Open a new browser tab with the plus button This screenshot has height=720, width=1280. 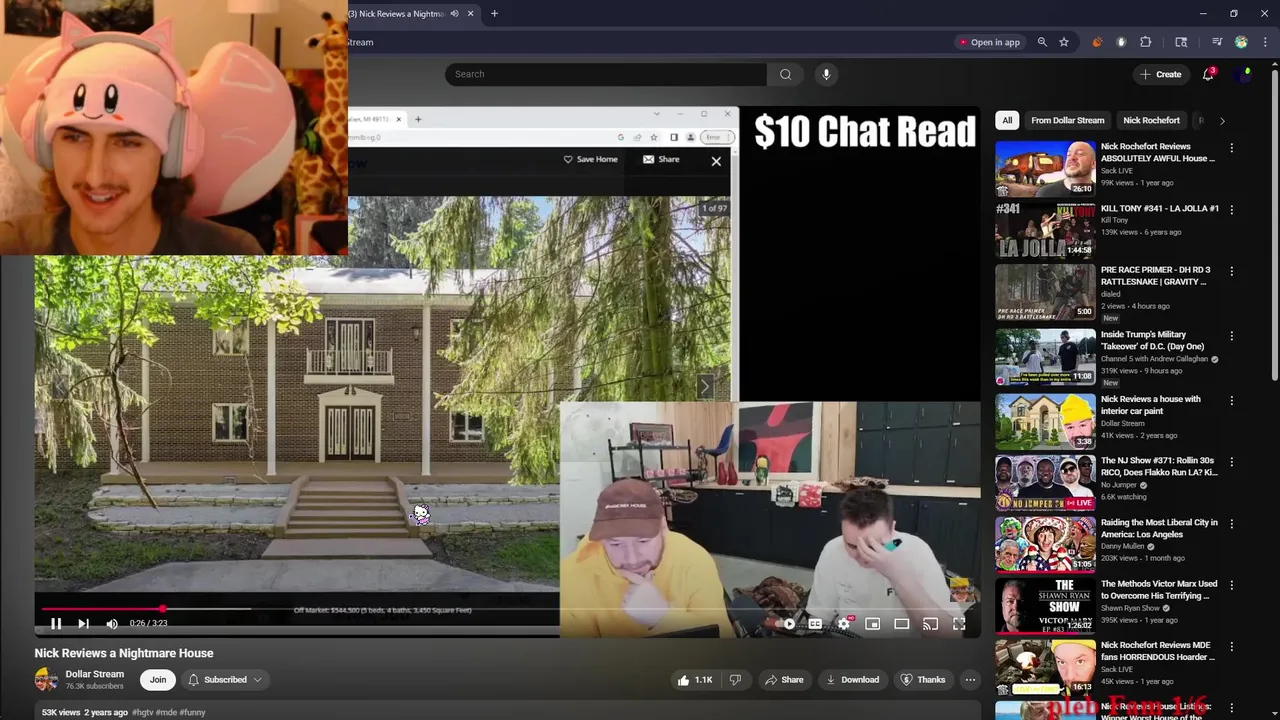point(494,14)
